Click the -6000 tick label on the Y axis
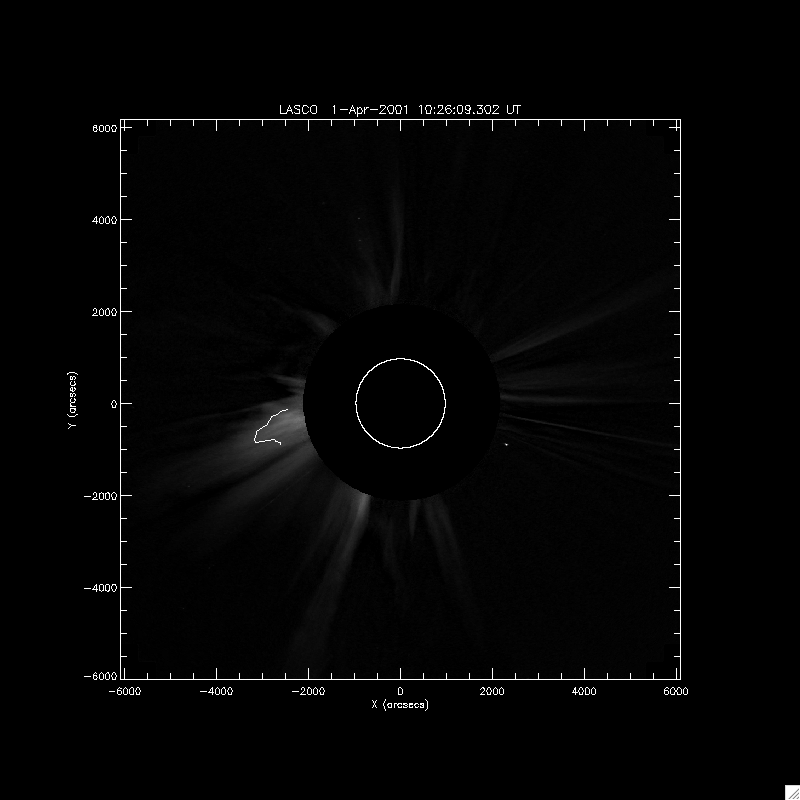Image resolution: width=800 pixels, height=800 pixels. pyautogui.click(x=103, y=678)
